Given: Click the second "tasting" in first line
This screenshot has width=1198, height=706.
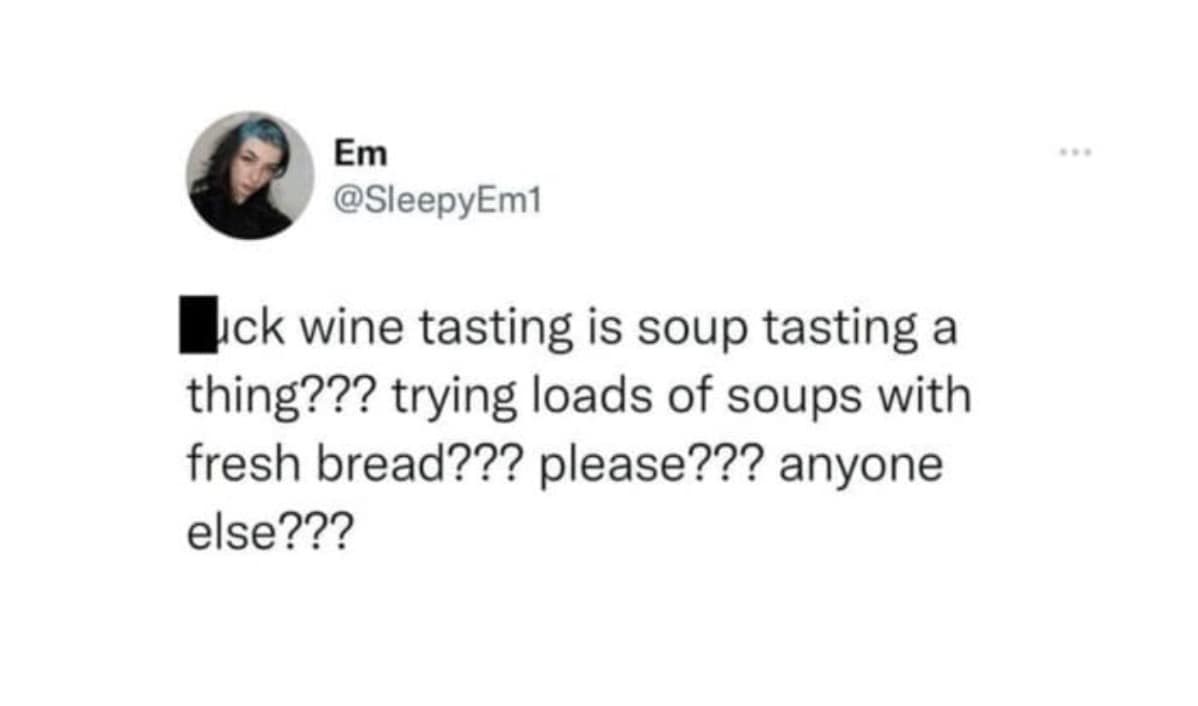Looking at the screenshot, I should (x=840, y=329).
